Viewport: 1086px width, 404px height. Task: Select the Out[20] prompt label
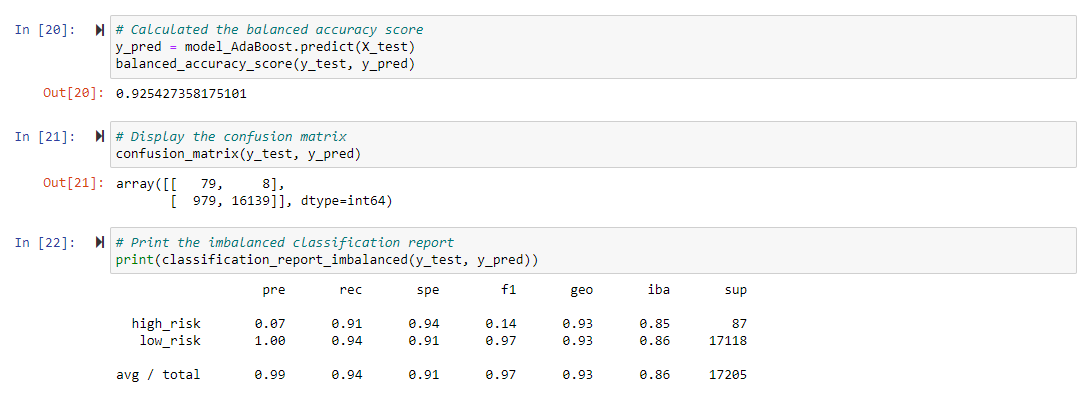[73, 94]
